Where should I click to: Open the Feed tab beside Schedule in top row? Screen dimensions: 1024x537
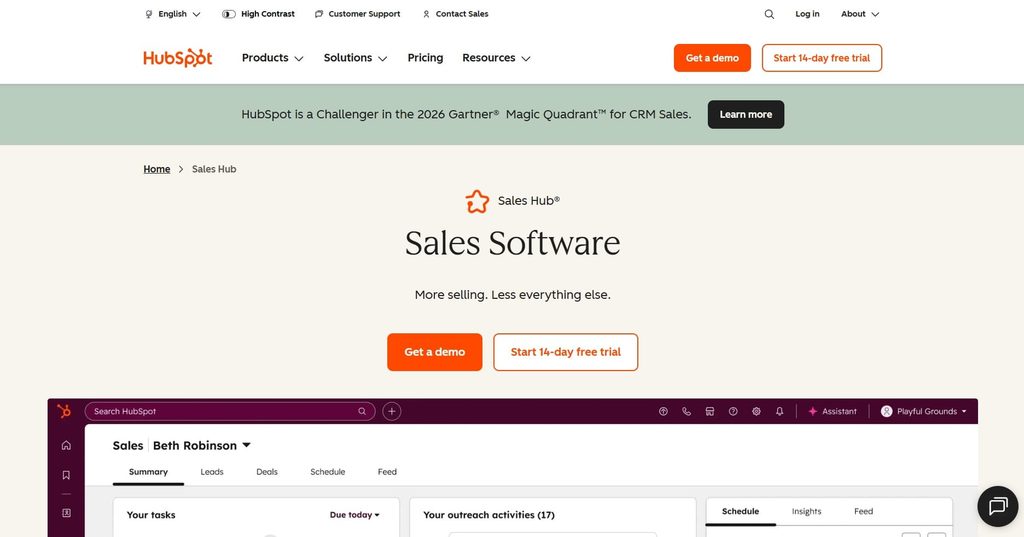(387, 472)
